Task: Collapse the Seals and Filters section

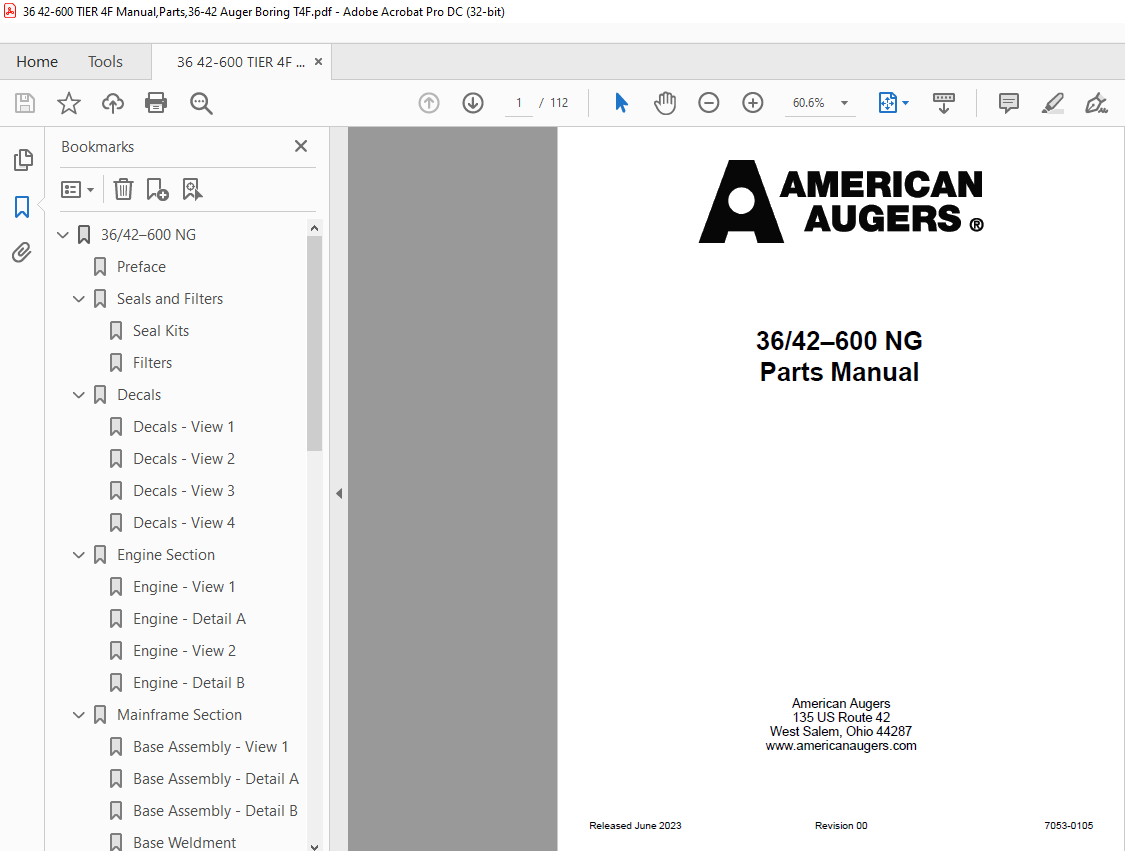Action: click(79, 298)
